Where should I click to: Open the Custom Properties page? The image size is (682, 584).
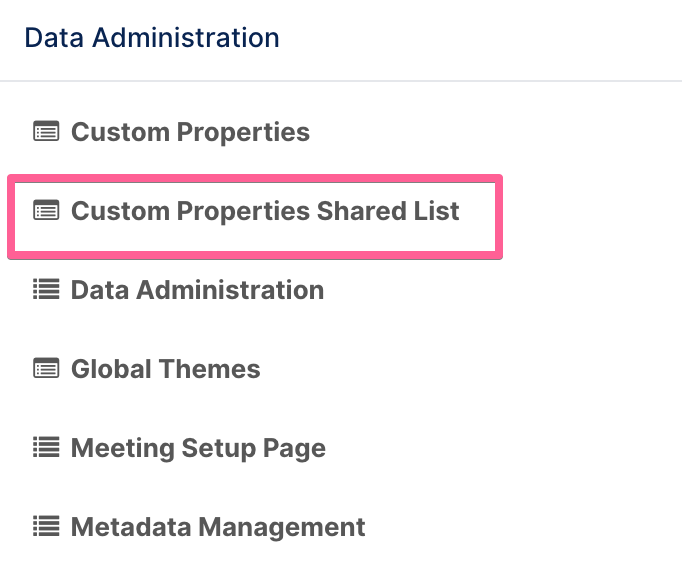tap(190, 132)
